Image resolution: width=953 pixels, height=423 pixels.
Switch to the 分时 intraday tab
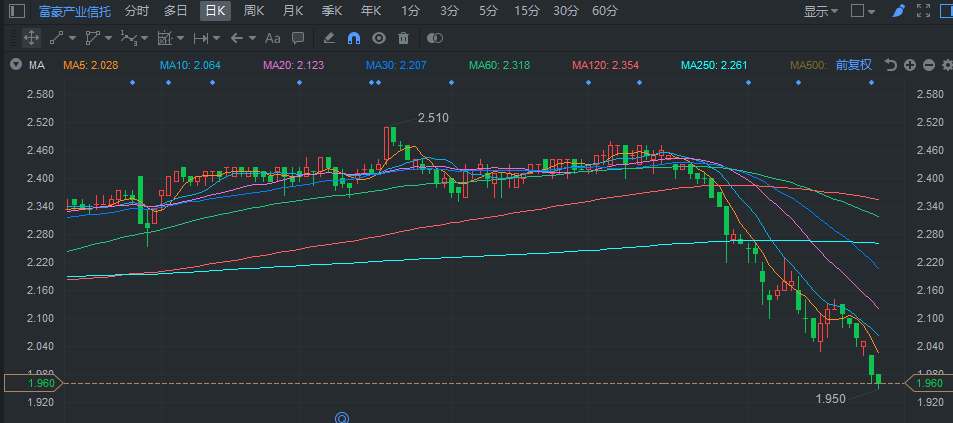point(137,11)
